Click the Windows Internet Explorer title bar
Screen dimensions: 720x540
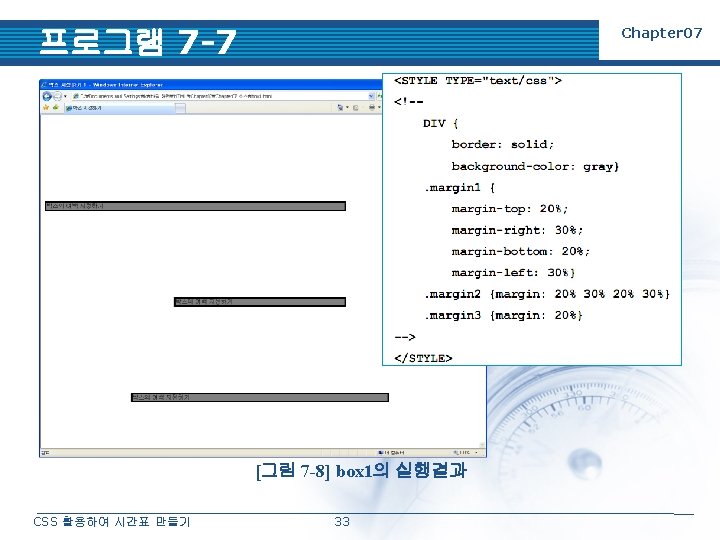pyautogui.click(x=211, y=84)
